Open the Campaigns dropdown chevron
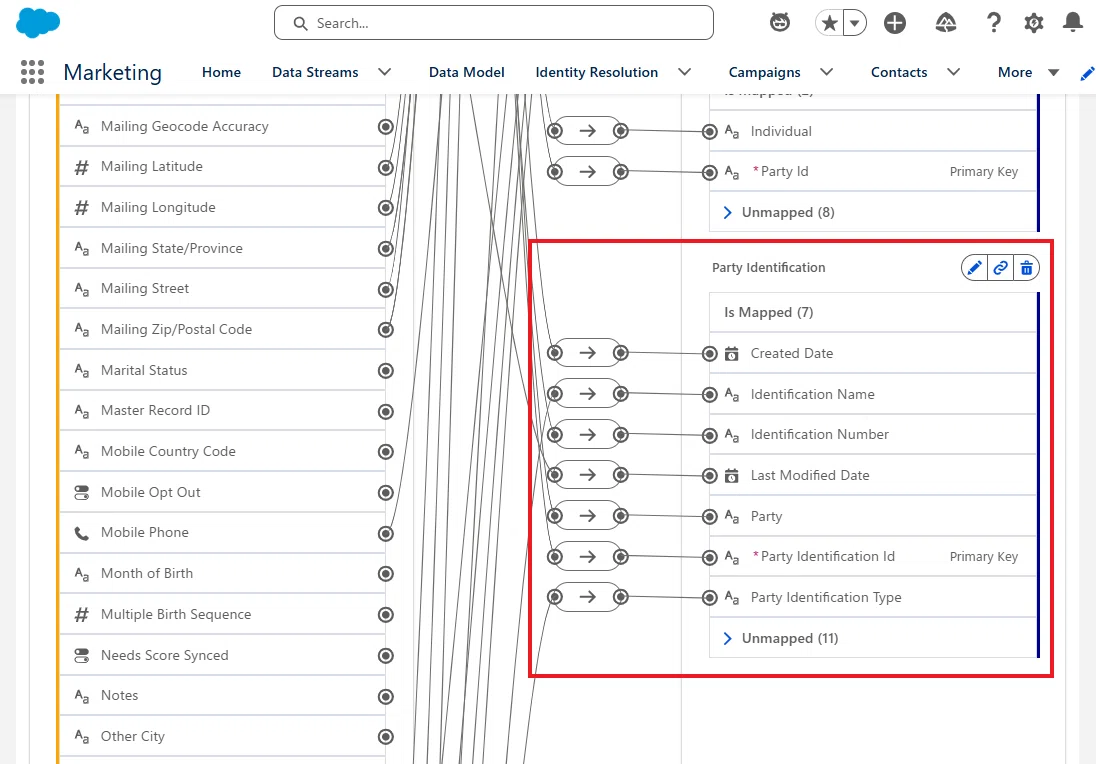The height and width of the screenshot is (764, 1096). point(827,72)
